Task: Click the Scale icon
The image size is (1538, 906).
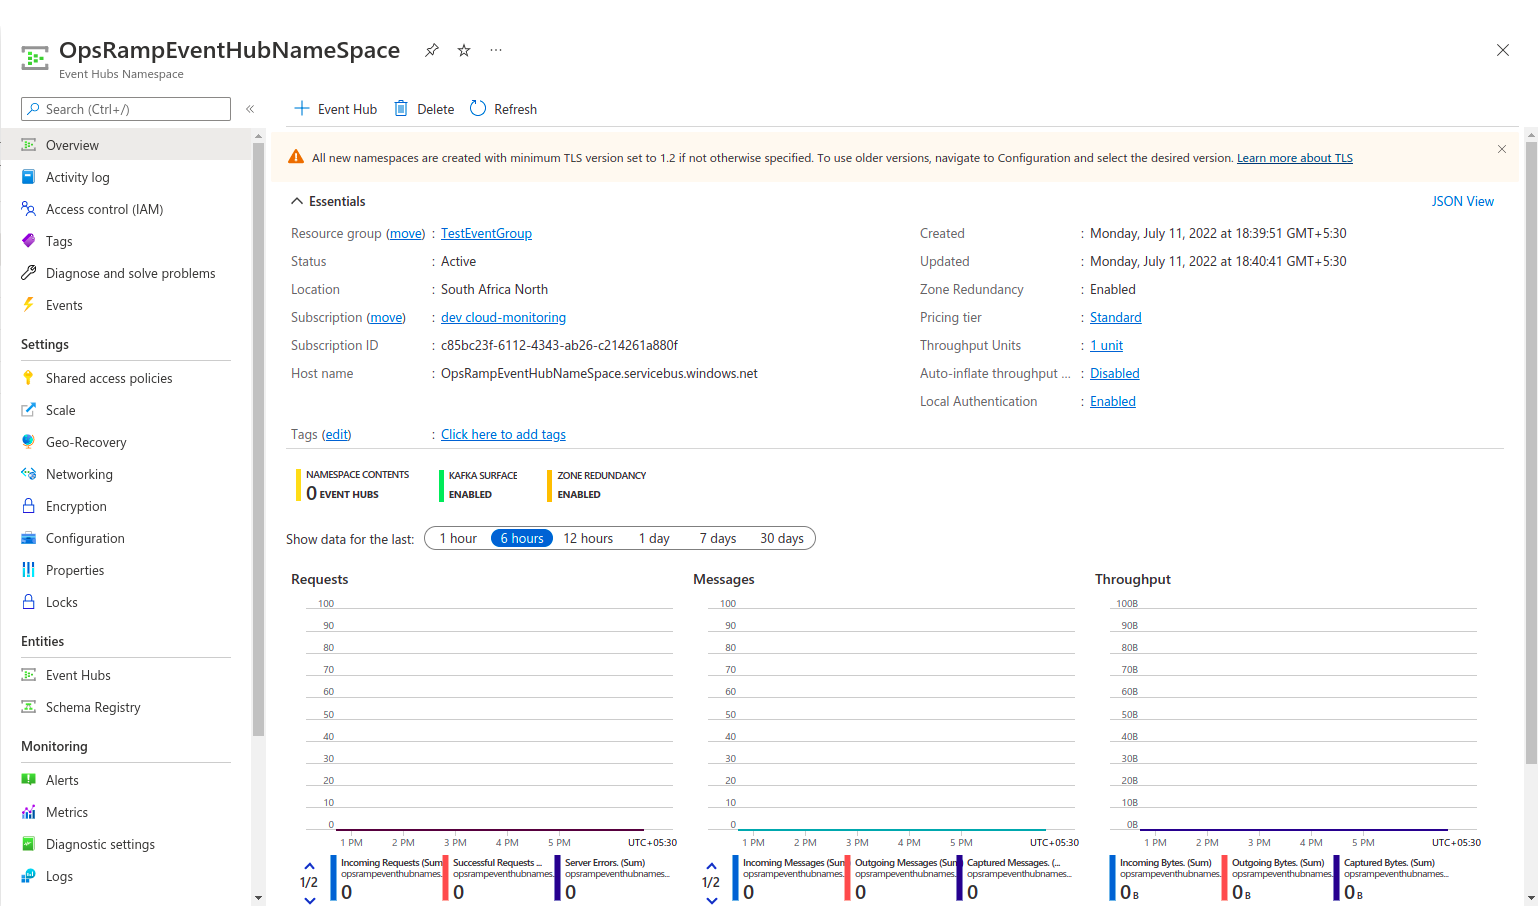Action: point(29,410)
